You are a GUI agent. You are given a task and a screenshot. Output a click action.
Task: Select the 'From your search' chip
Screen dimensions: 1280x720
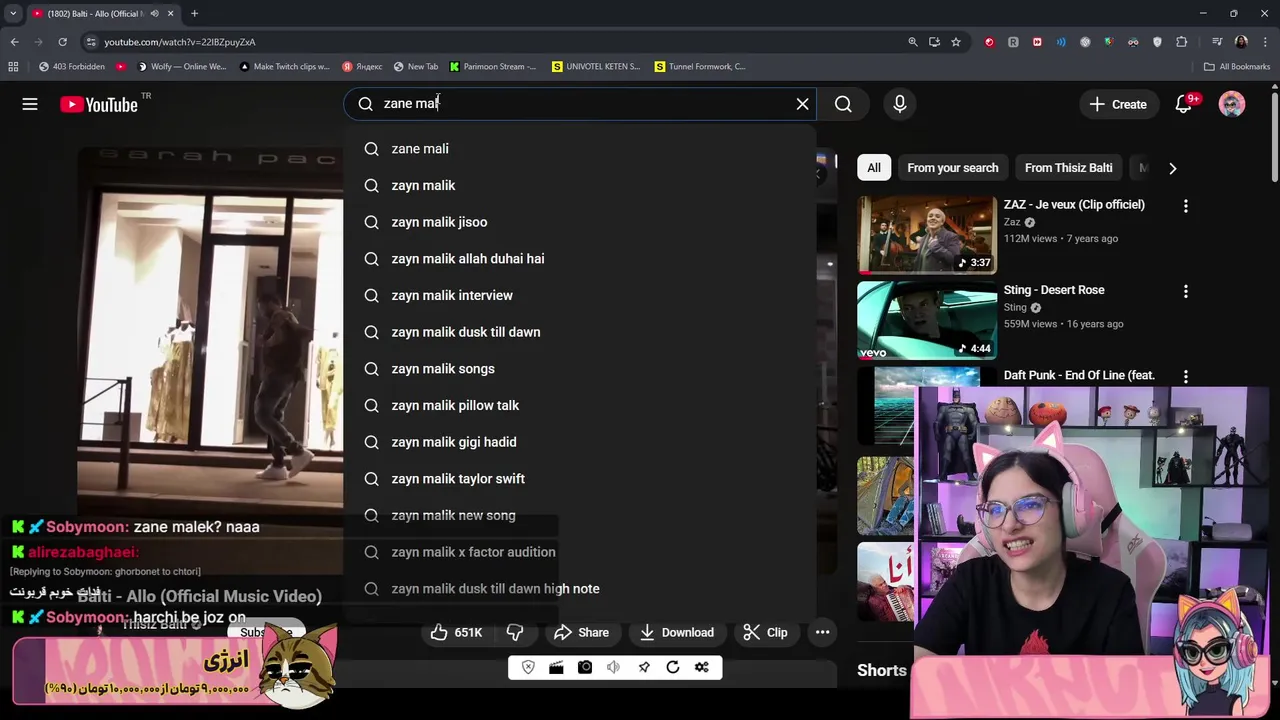tap(952, 168)
